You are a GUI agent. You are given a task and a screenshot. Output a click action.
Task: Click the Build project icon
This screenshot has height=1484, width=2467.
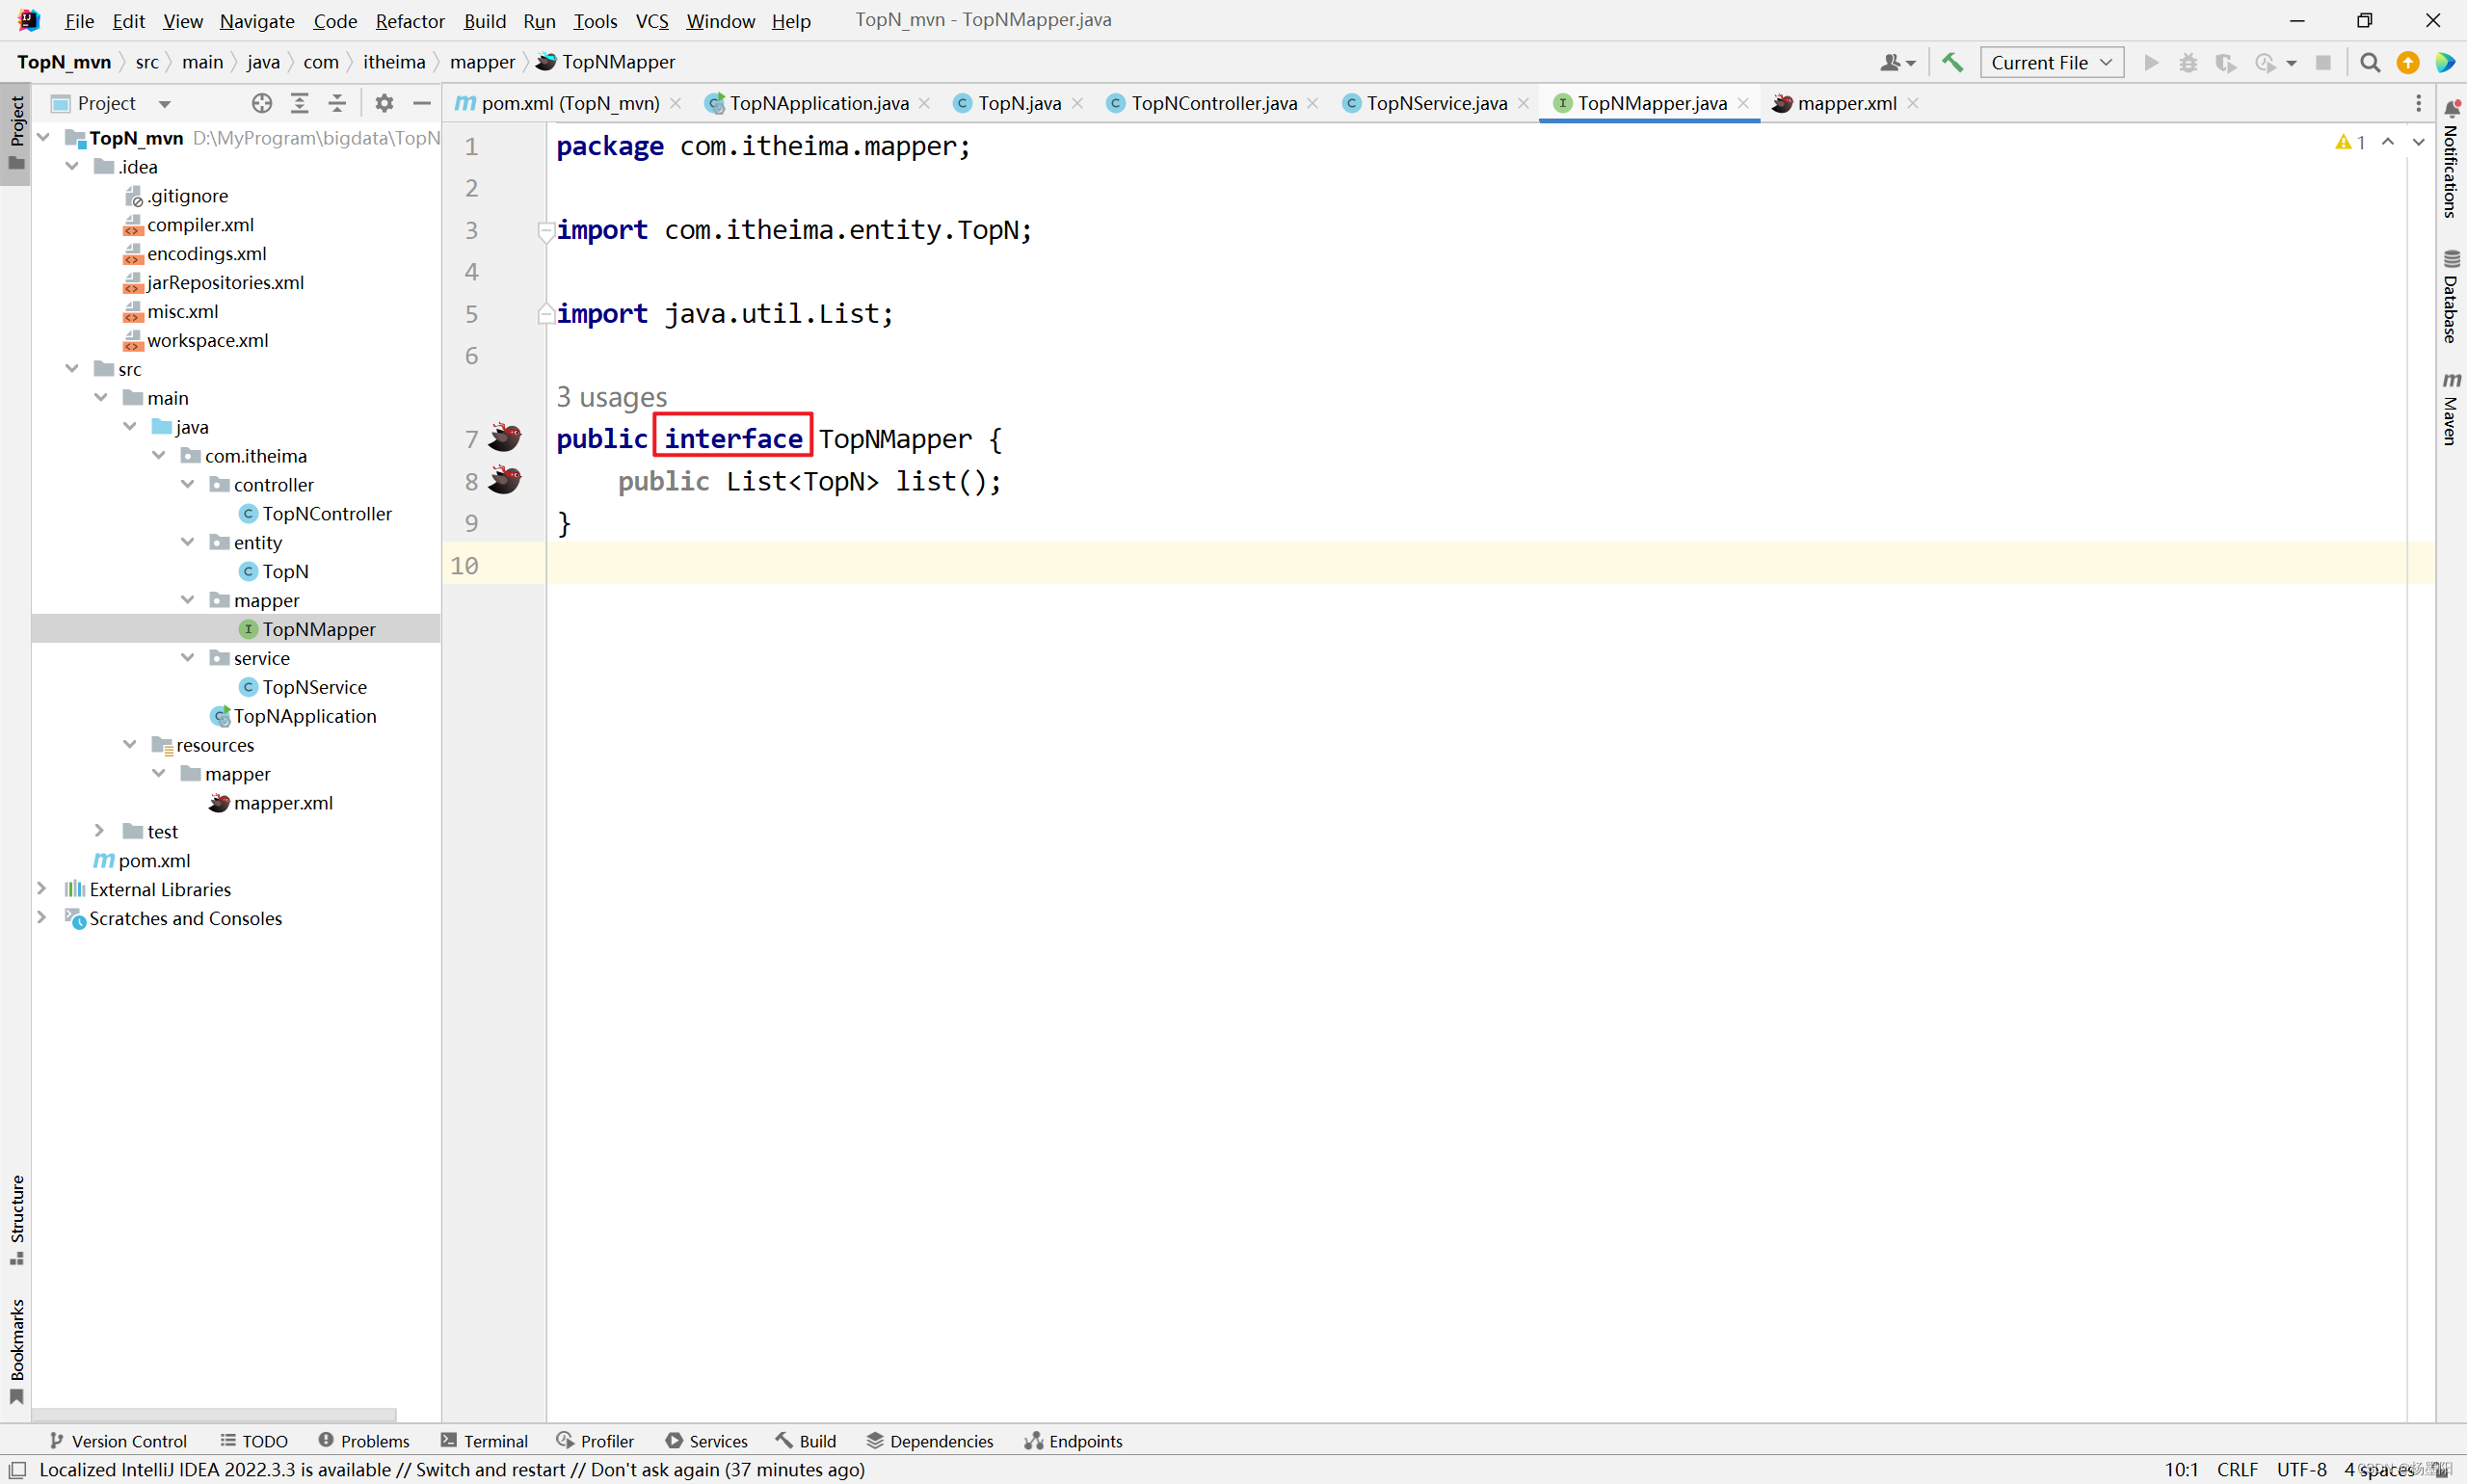[x=1952, y=62]
